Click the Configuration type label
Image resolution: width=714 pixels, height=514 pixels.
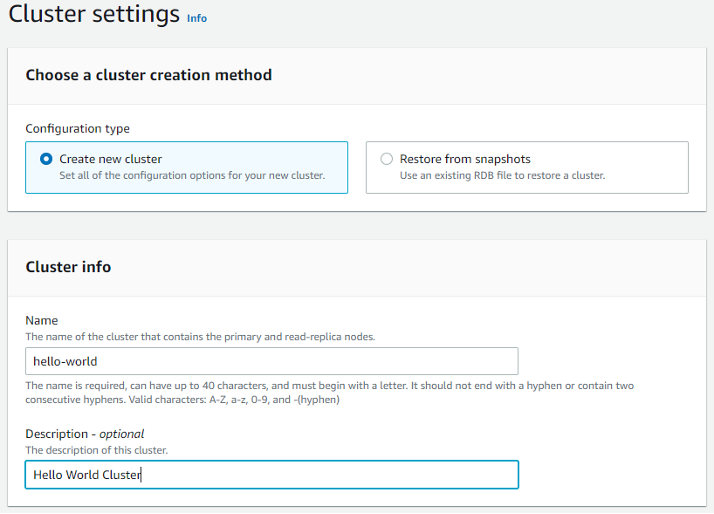pos(77,129)
